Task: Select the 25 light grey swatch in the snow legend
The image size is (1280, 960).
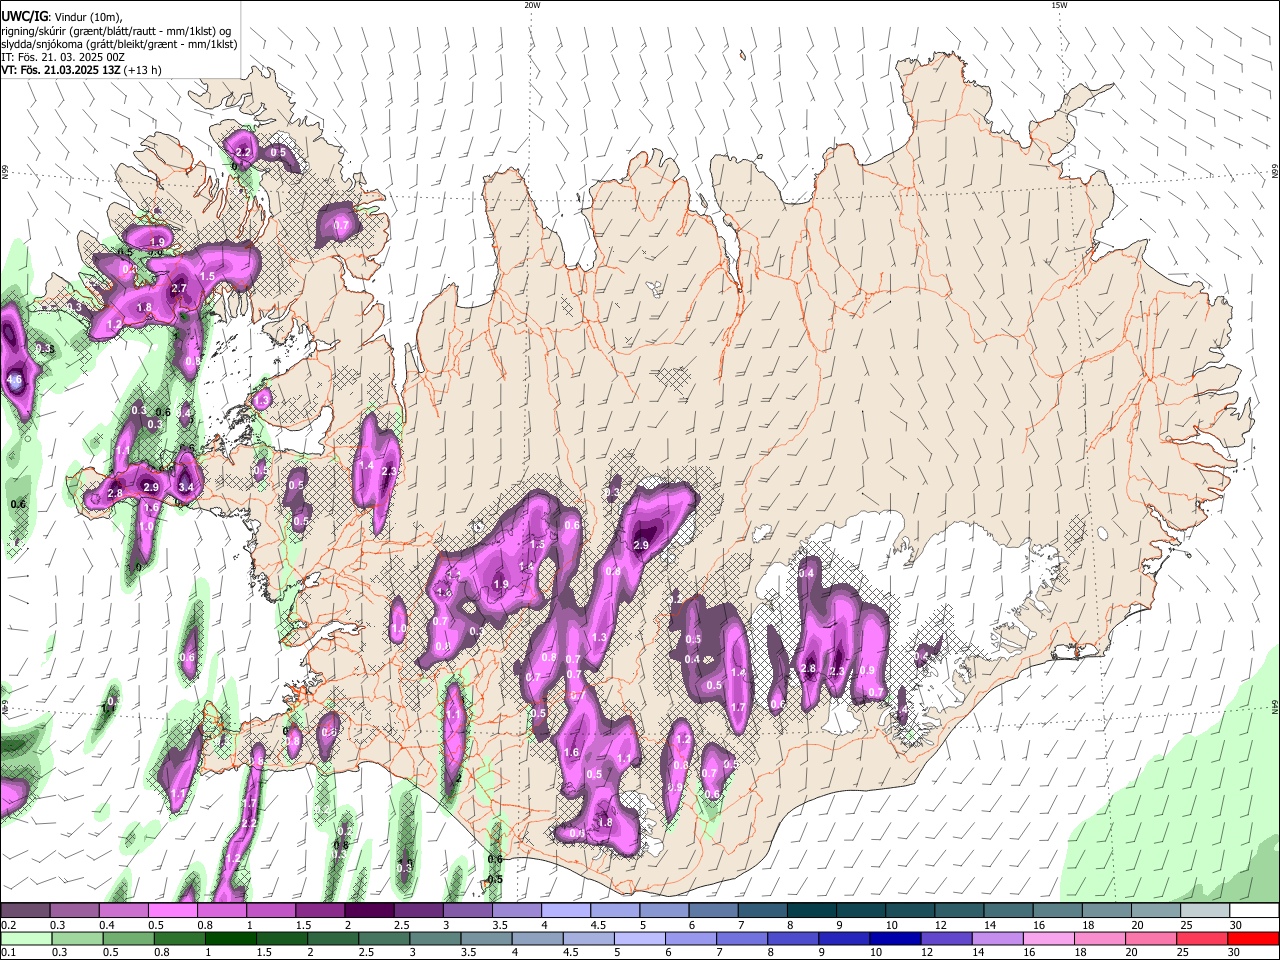Action: tap(1204, 911)
